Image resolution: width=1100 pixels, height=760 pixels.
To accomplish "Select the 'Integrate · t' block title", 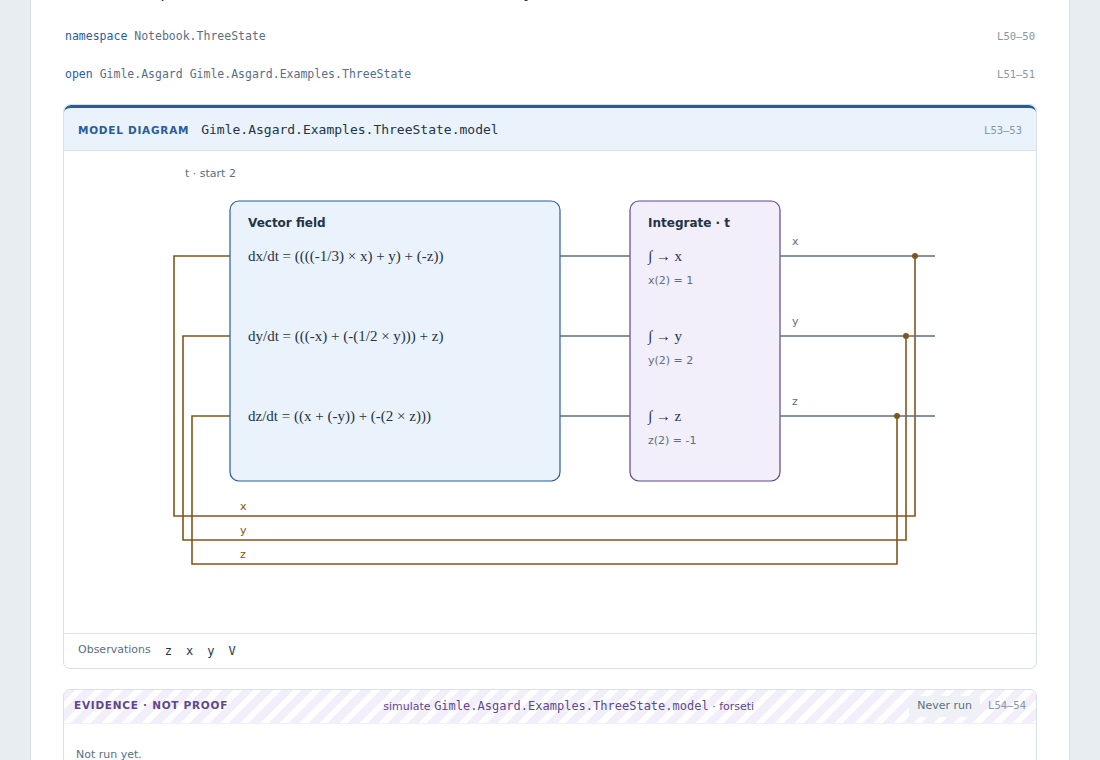I will [689, 222].
